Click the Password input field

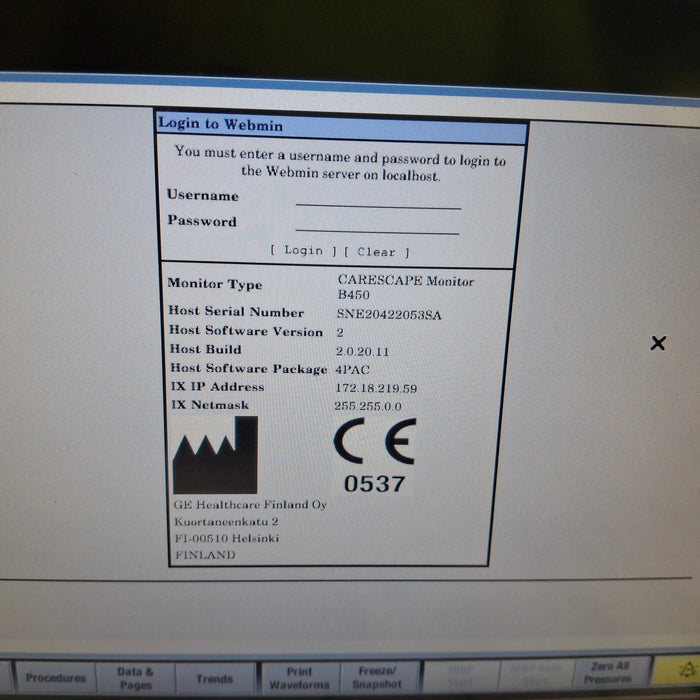point(377,225)
